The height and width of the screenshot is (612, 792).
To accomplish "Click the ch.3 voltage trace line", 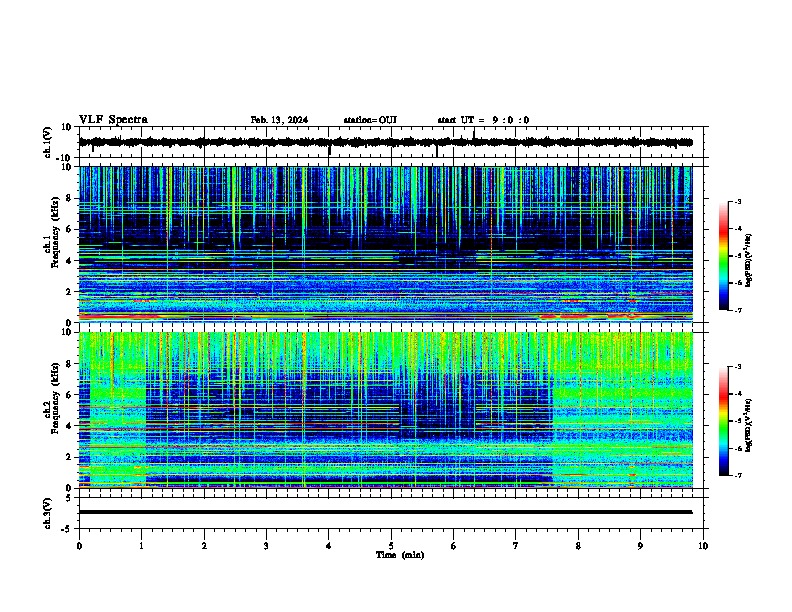I will coord(385,512).
